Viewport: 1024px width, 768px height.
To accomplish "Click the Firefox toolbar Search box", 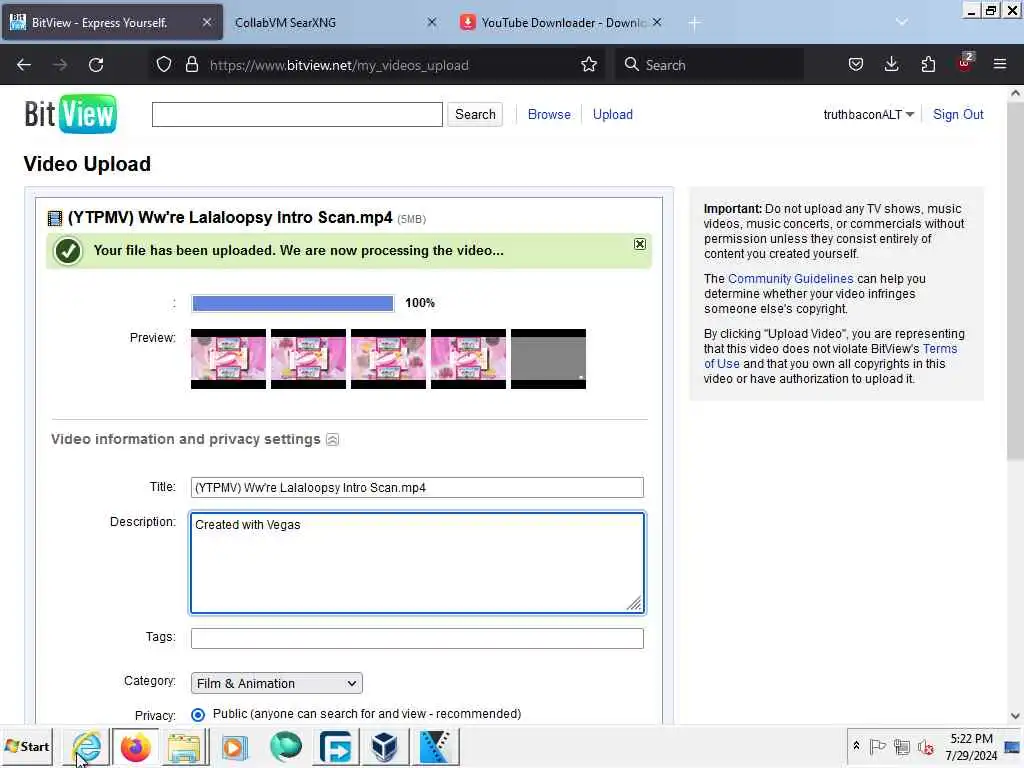I will click(x=709, y=65).
